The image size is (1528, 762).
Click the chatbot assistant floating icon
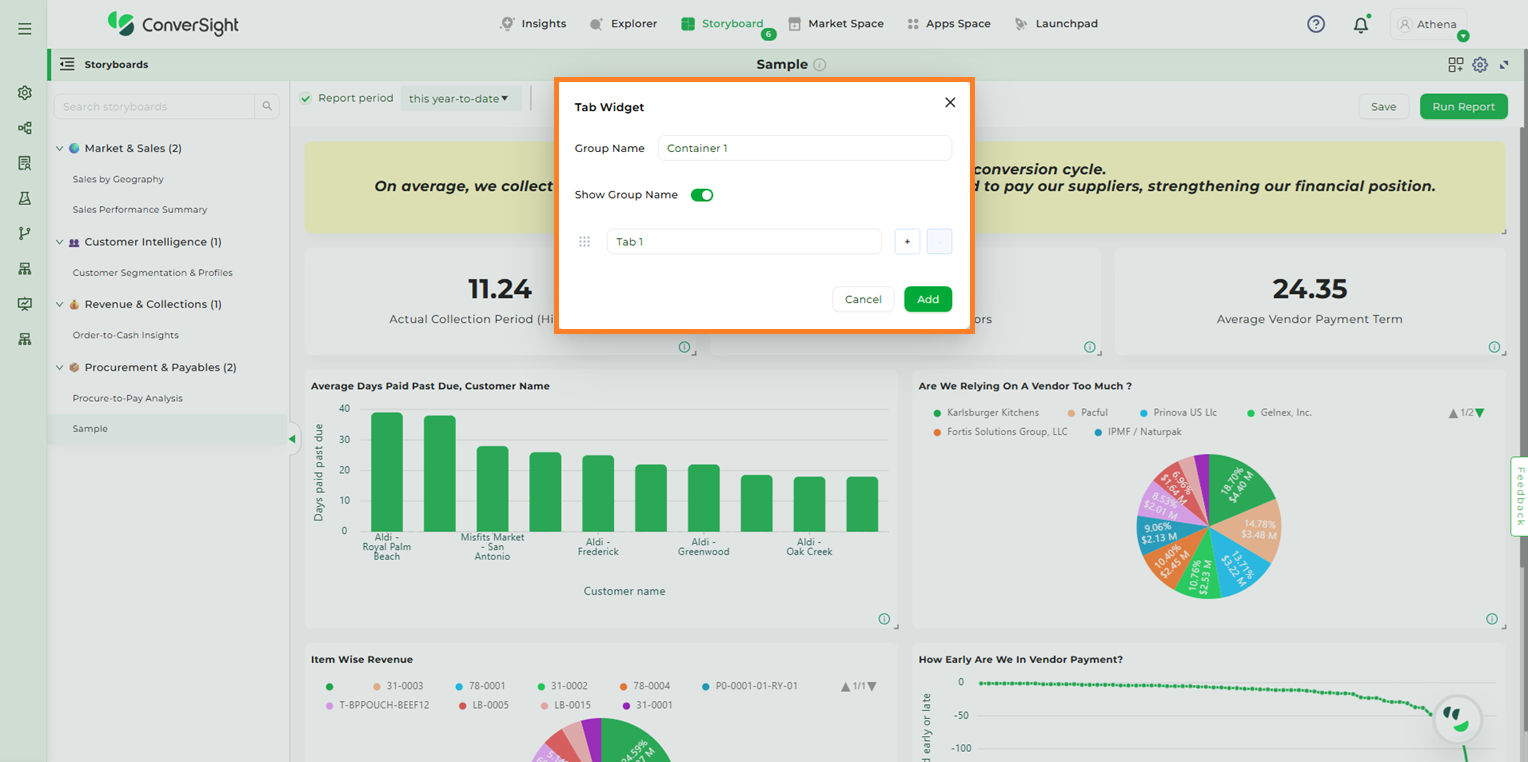coord(1457,719)
